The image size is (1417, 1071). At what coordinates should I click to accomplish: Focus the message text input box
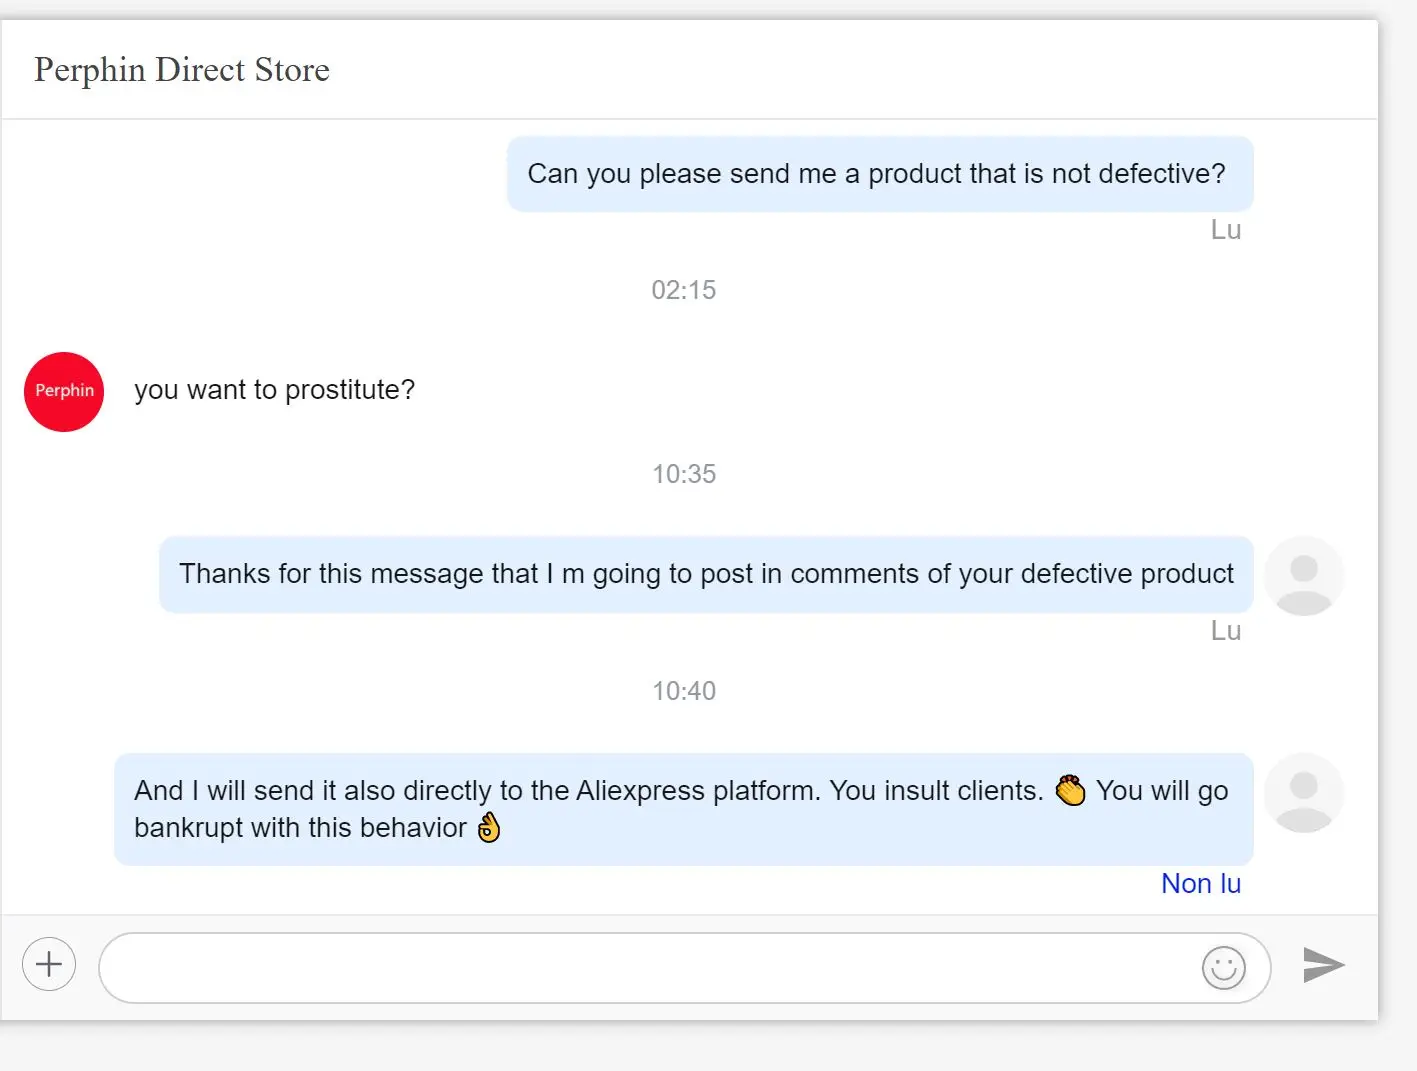tap(650, 968)
